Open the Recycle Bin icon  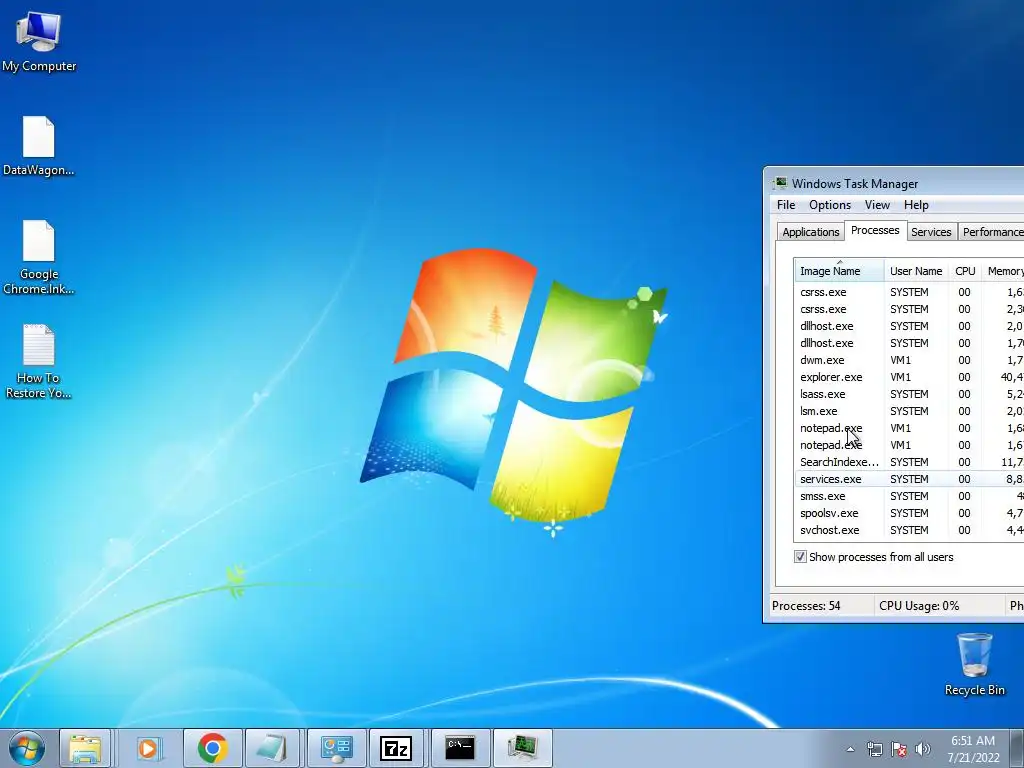point(974,664)
